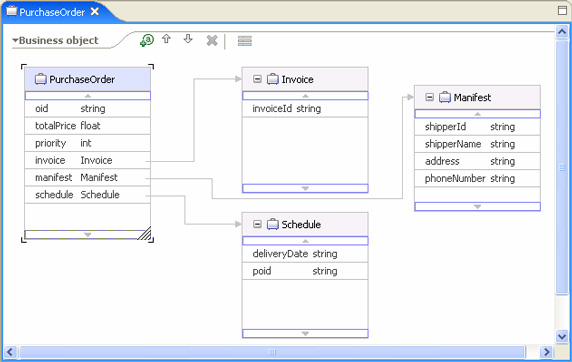572x362 pixels.
Task: Collapse the Manifest box using minus icon
Action: coord(429,97)
